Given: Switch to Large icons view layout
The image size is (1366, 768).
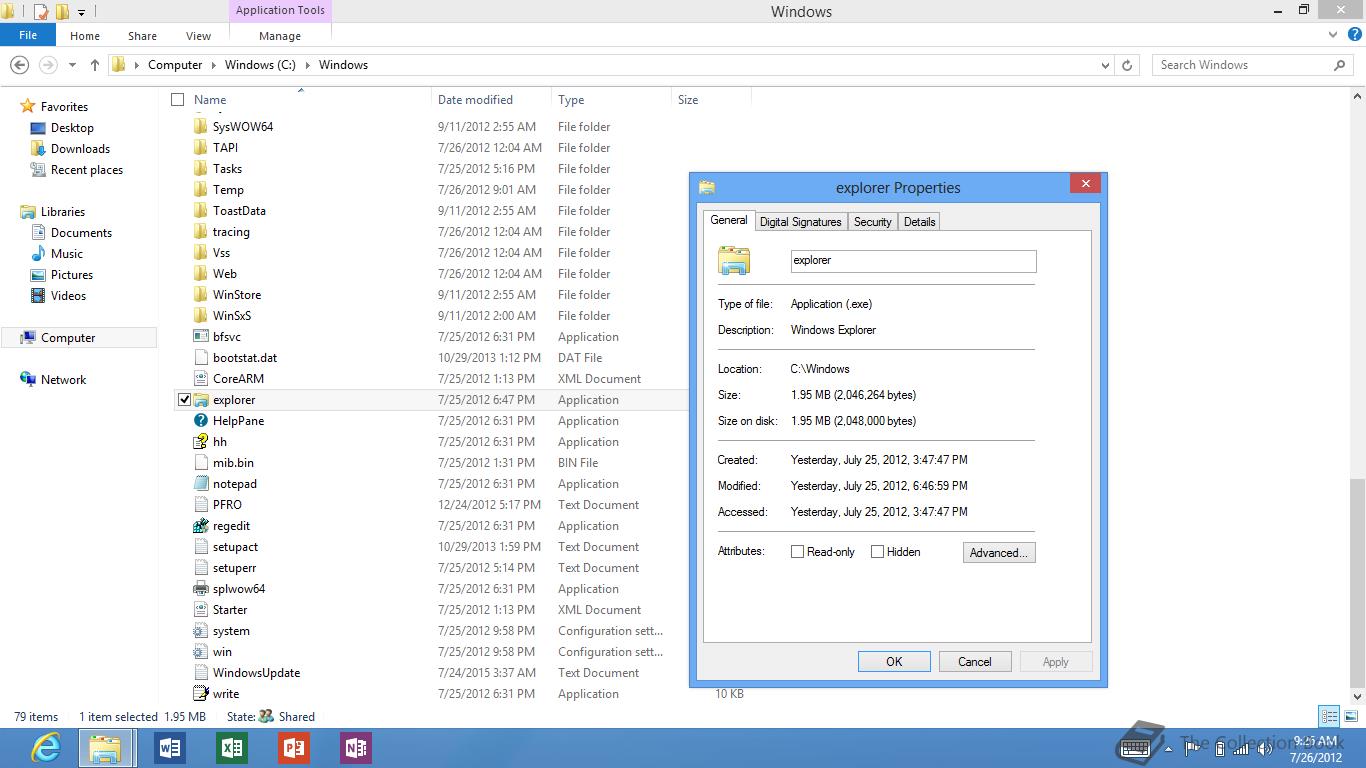Looking at the screenshot, I should click(1349, 716).
